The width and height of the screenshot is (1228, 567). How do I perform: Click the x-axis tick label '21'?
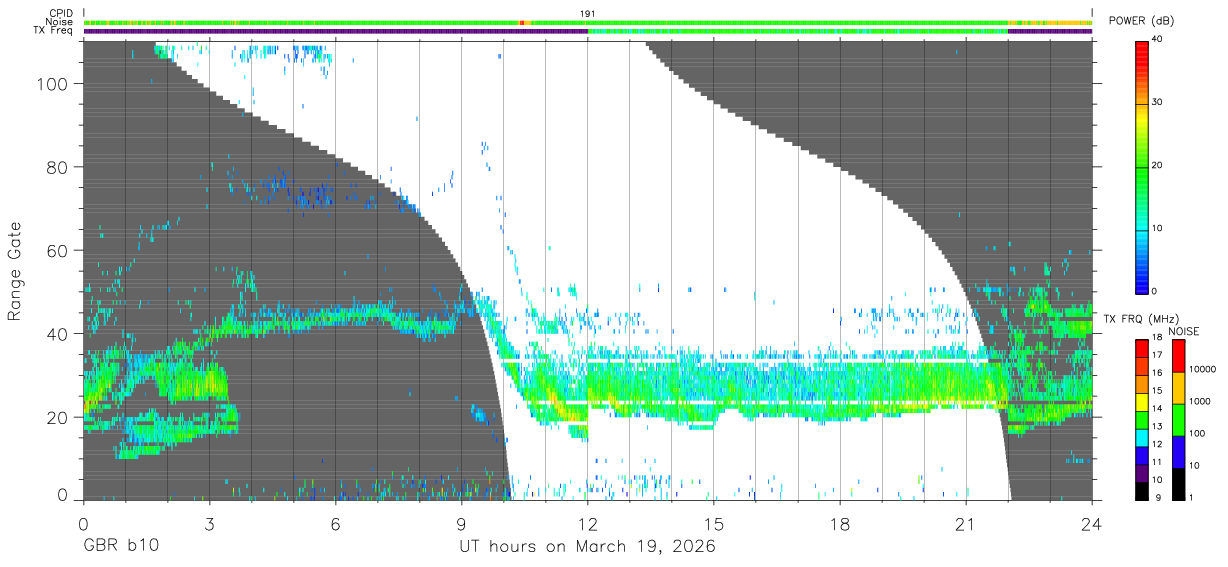coord(966,523)
